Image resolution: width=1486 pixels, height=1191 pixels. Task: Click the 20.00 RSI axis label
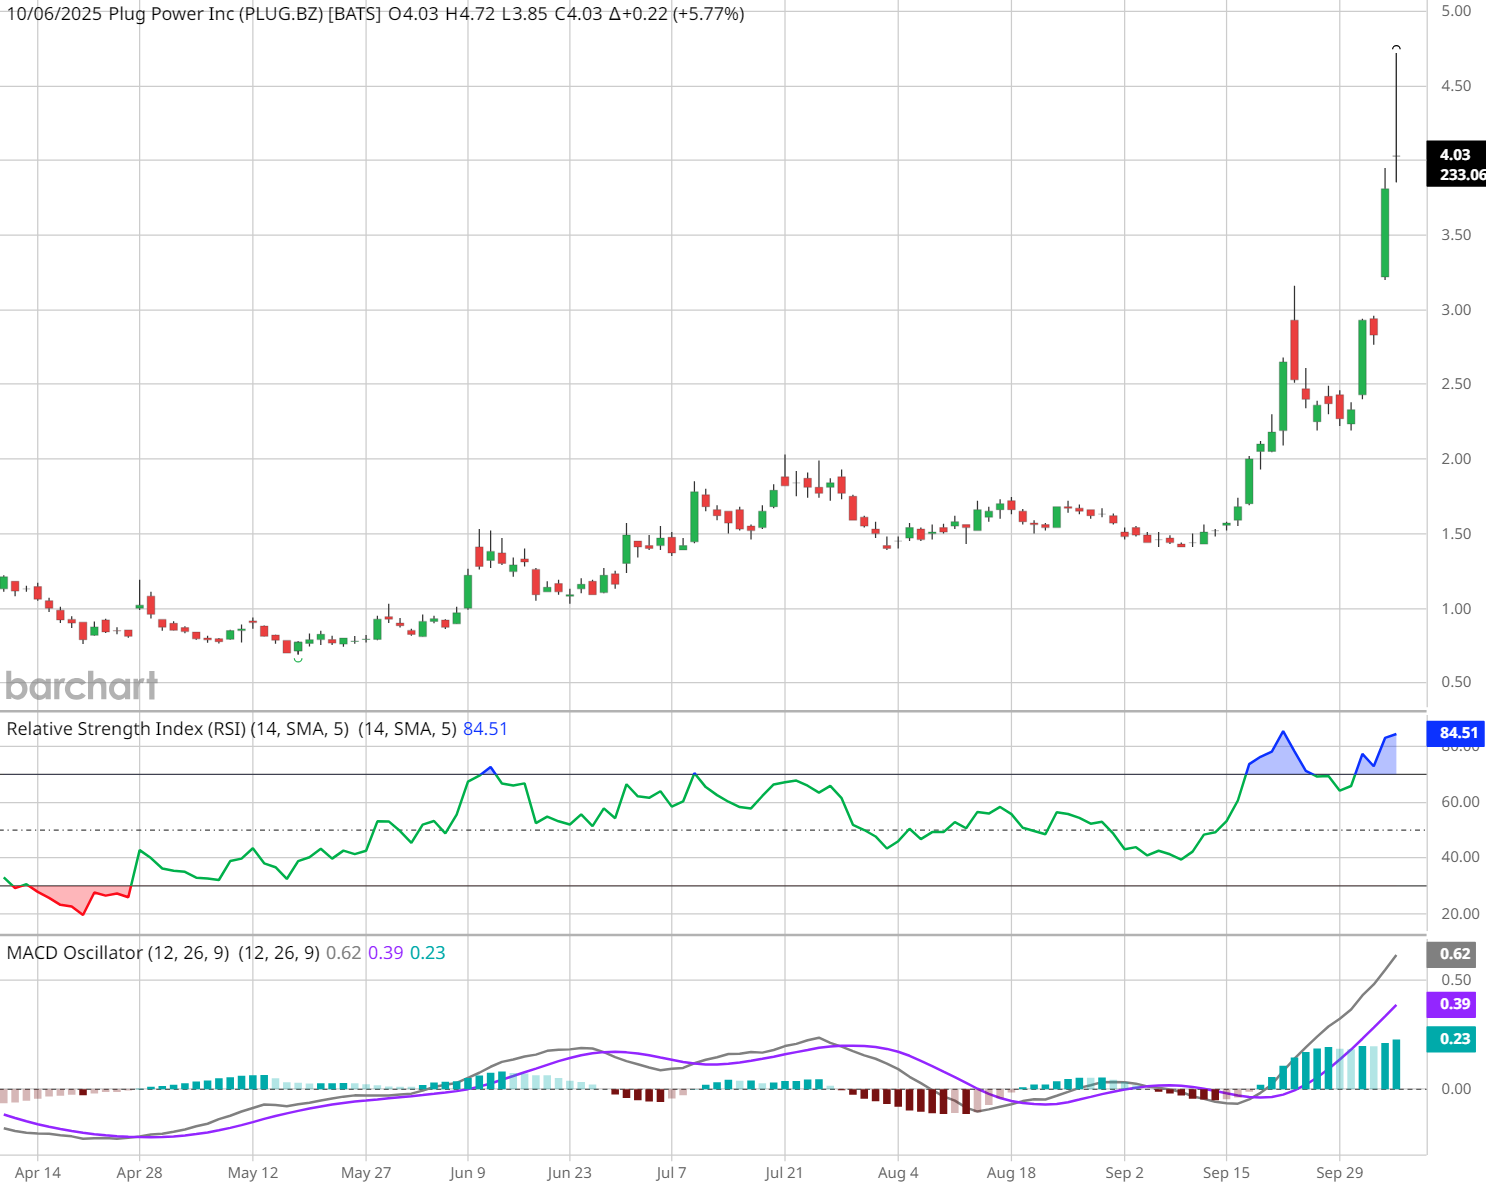(x=1460, y=914)
